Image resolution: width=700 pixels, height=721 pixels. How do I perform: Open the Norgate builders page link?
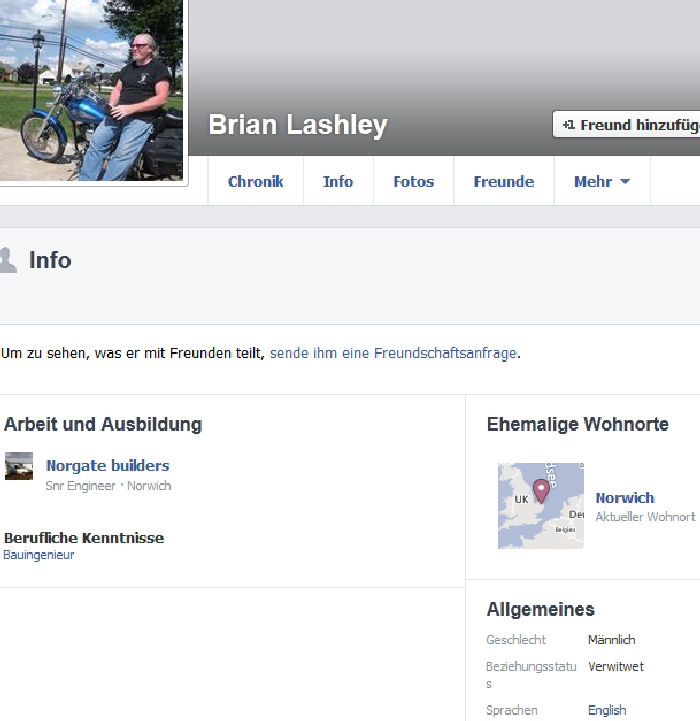[x=108, y=465]
